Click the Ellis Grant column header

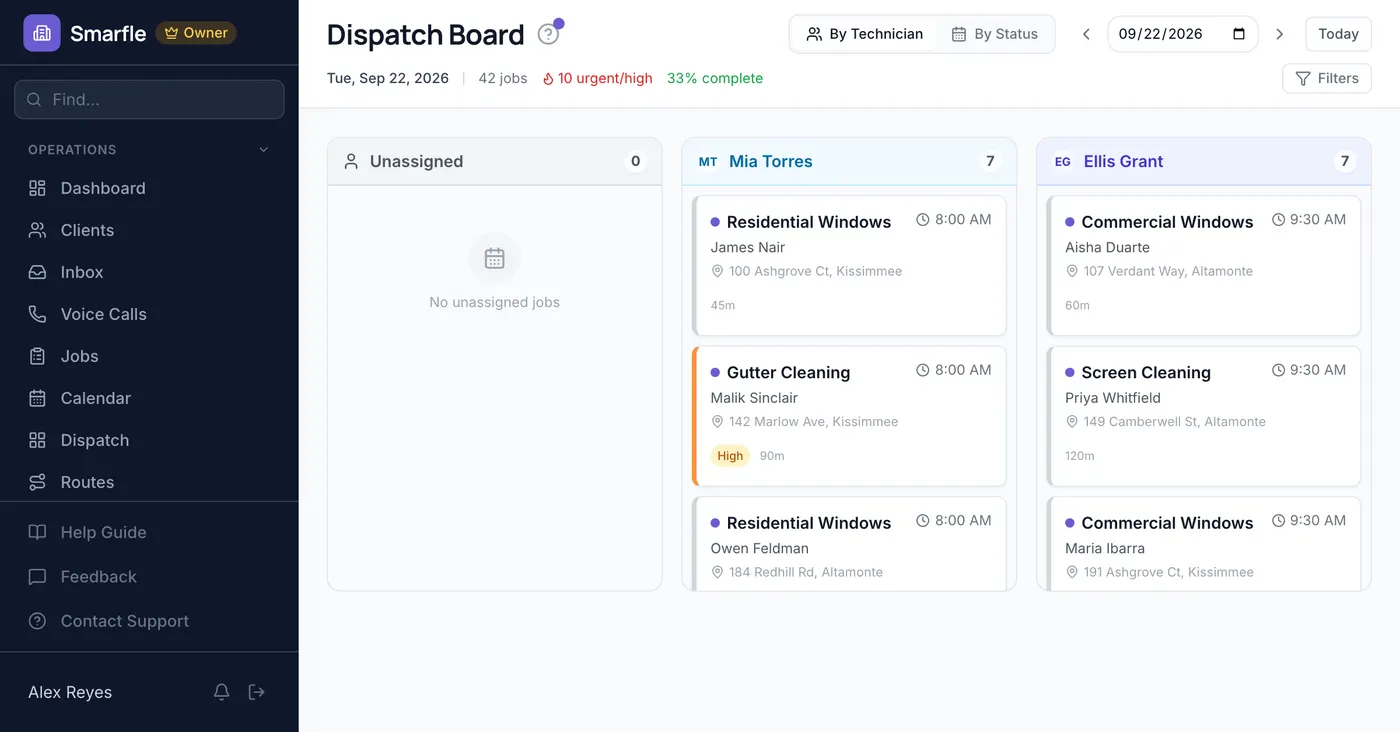1204,161
